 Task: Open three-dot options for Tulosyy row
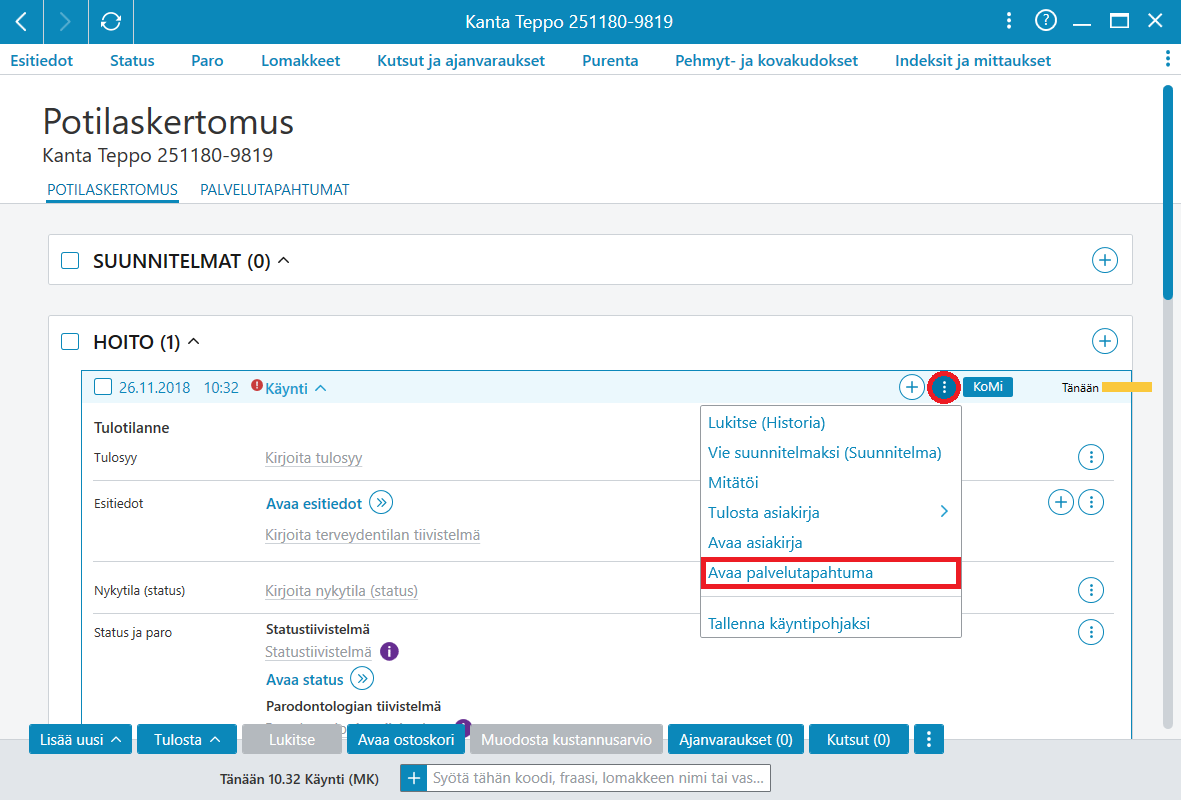(1091, 456)
